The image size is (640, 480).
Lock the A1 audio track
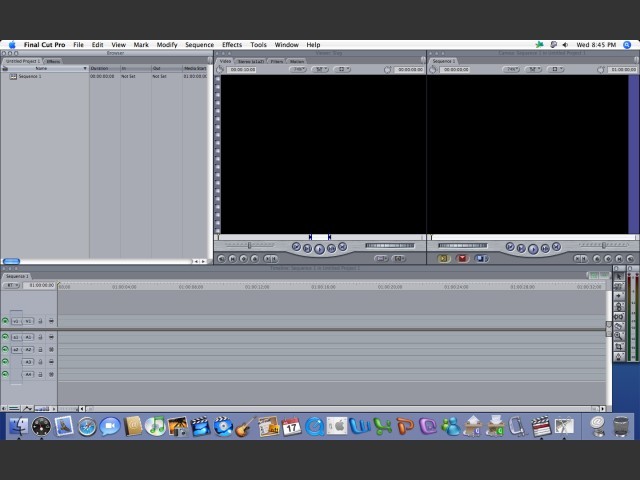(x=40, y=337)
